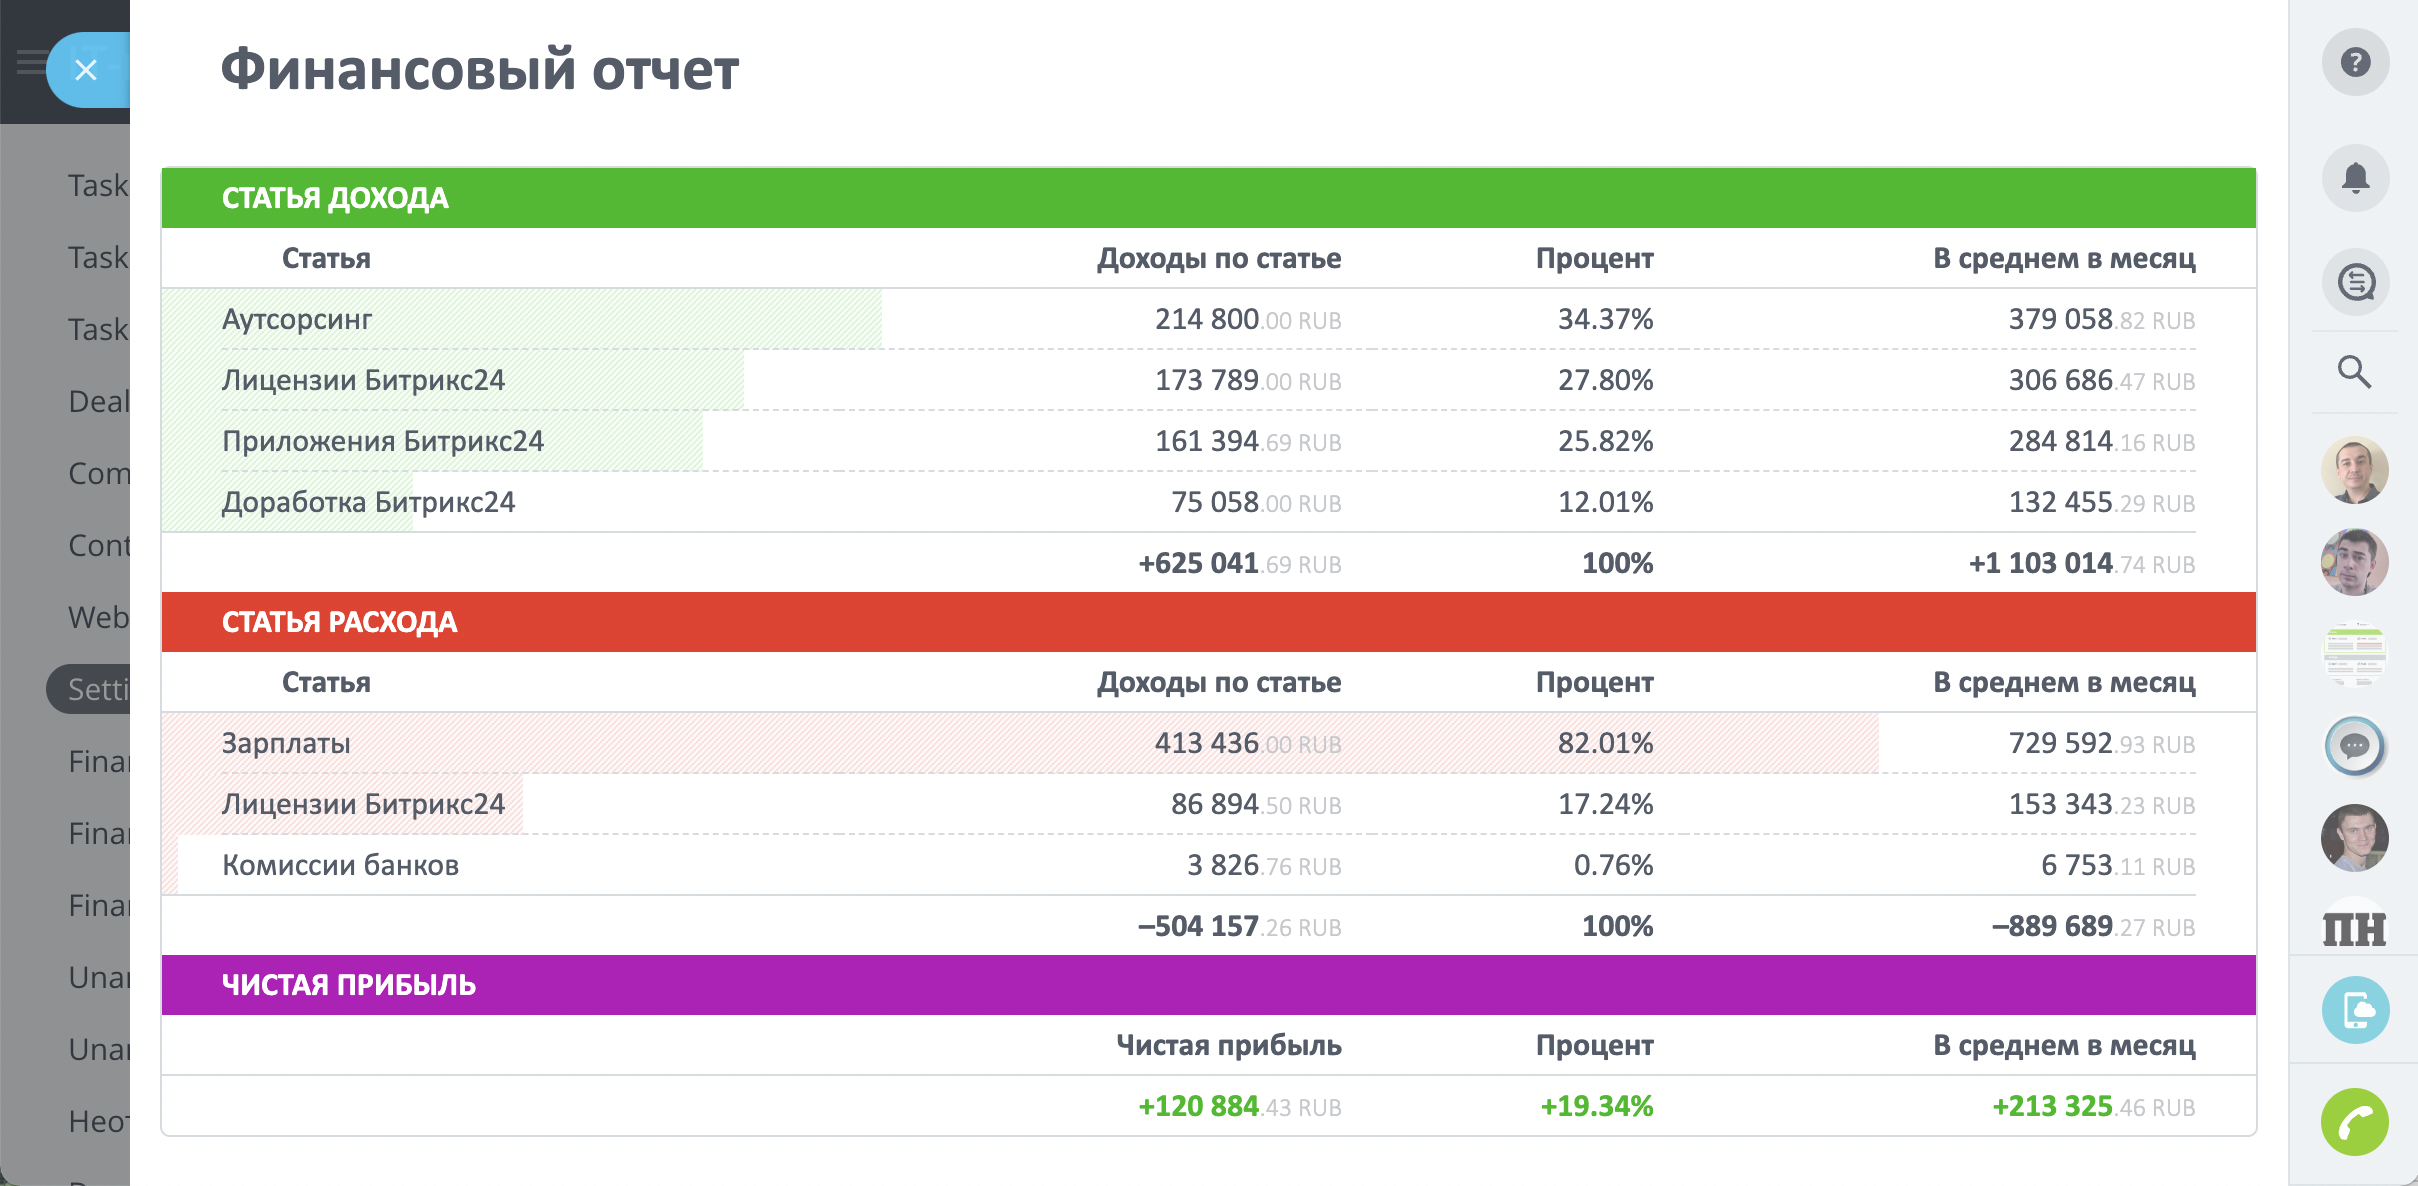Click the search magnifier icon

[x=2354, y=372]
